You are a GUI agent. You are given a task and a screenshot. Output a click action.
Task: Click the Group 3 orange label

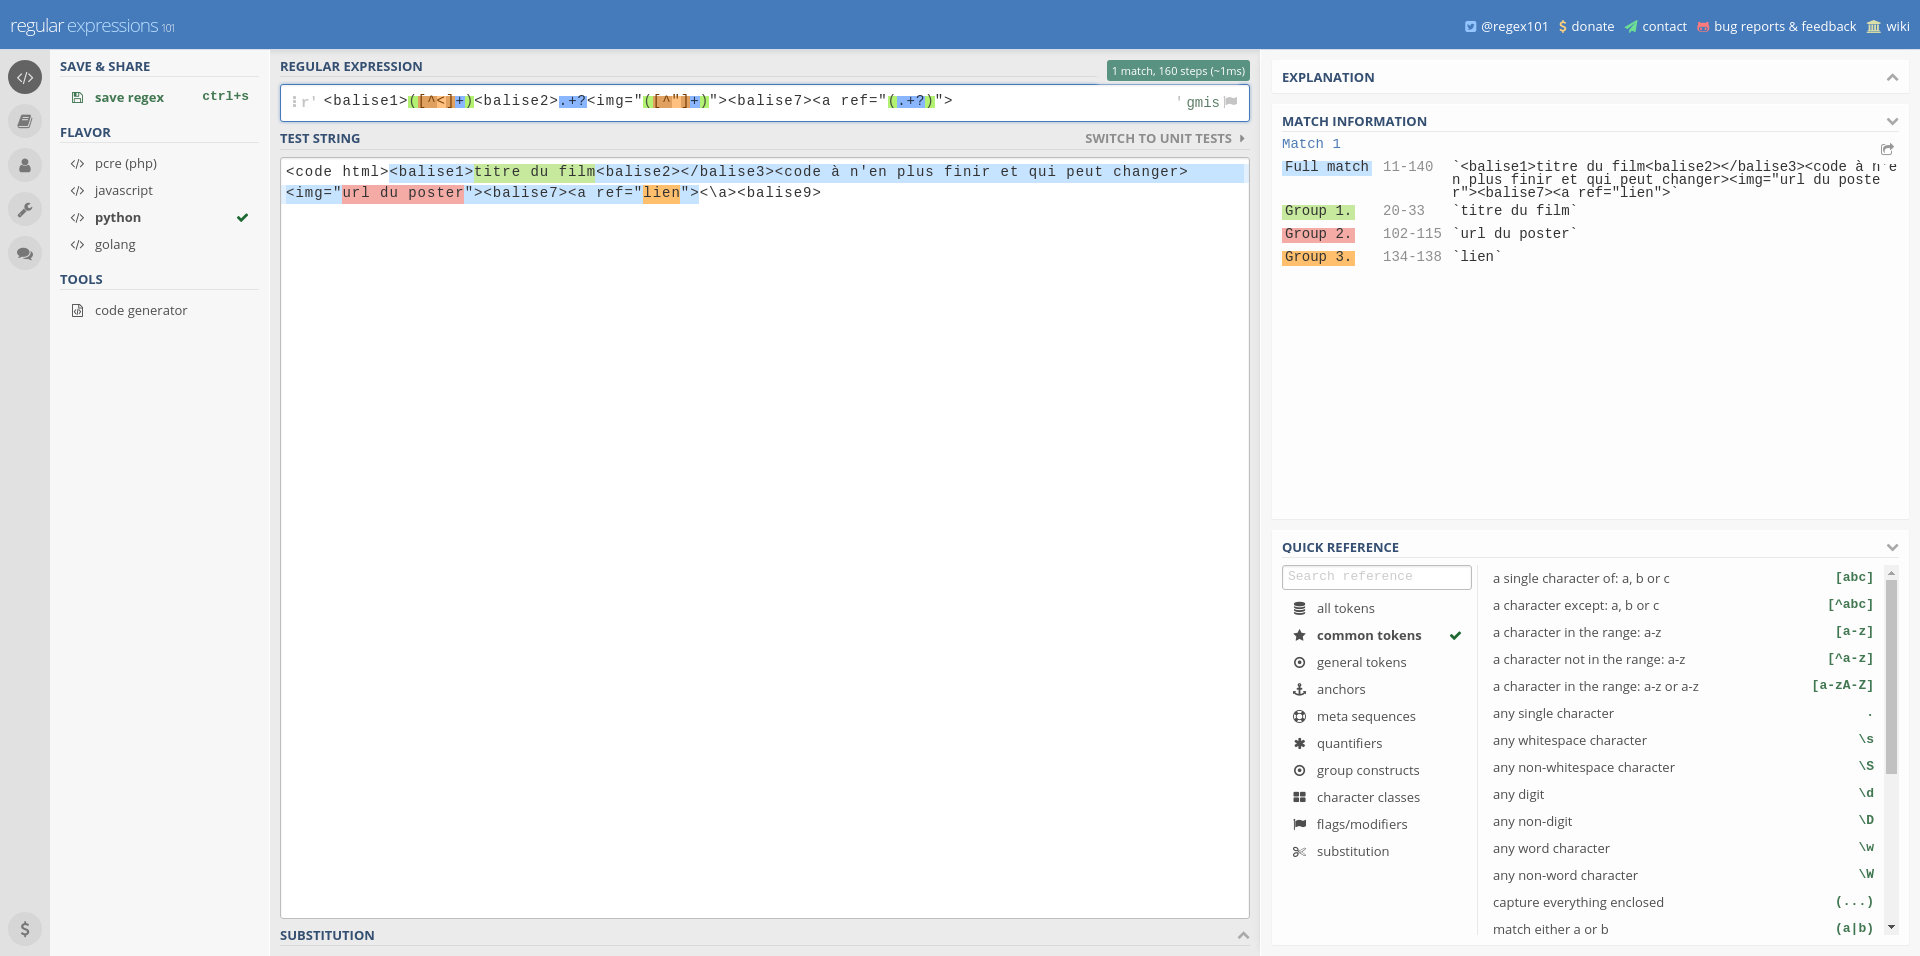(x=1318, y=257)
